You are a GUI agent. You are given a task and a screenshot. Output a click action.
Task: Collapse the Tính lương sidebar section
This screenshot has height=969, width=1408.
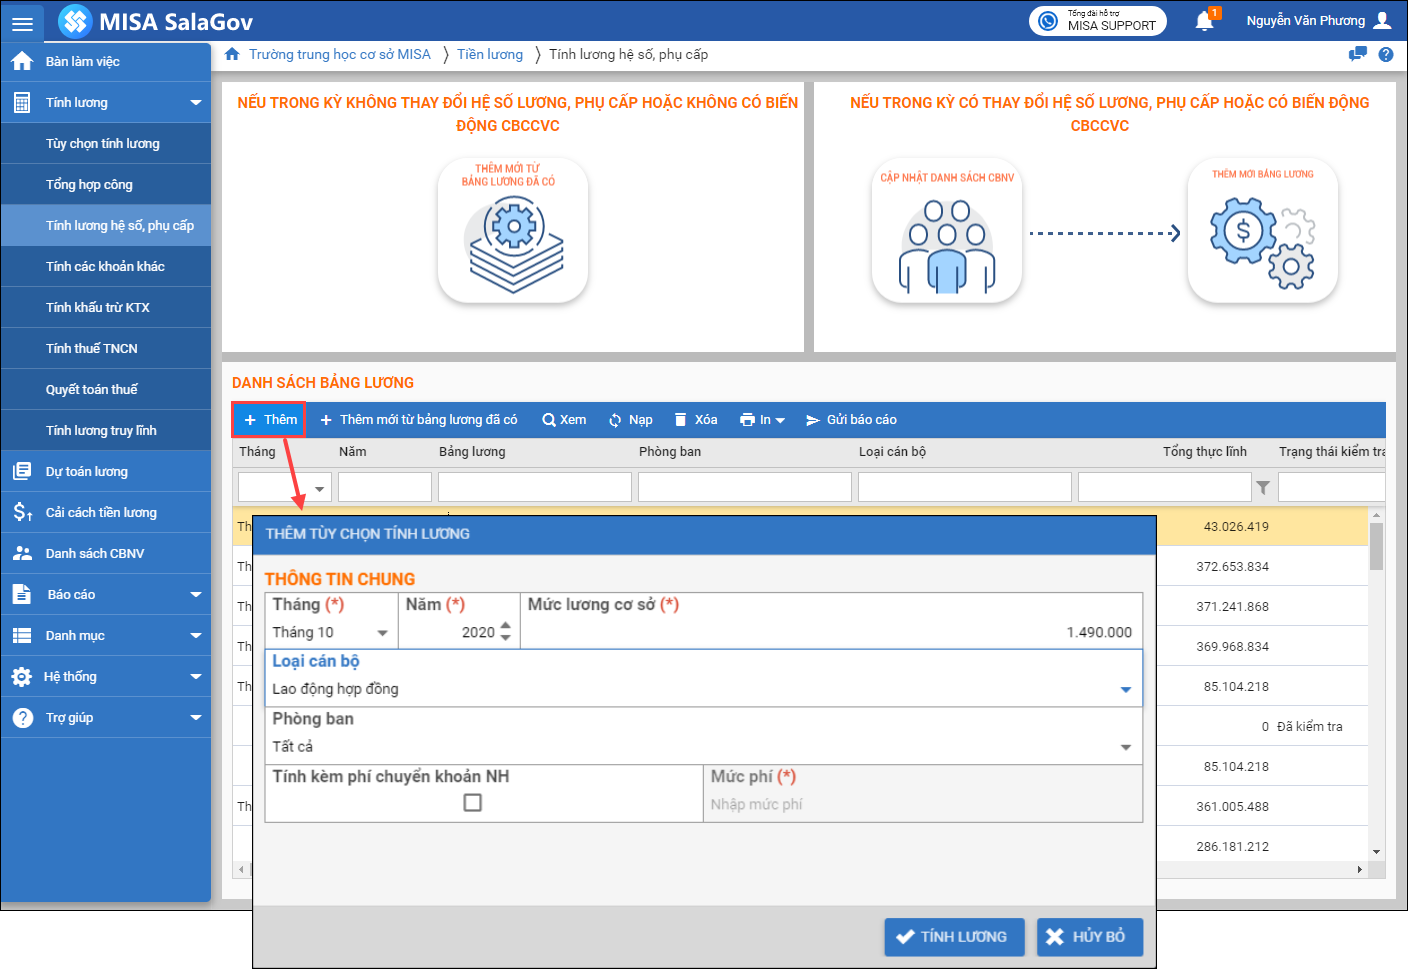pyautogui.click(x=196, y=102)
